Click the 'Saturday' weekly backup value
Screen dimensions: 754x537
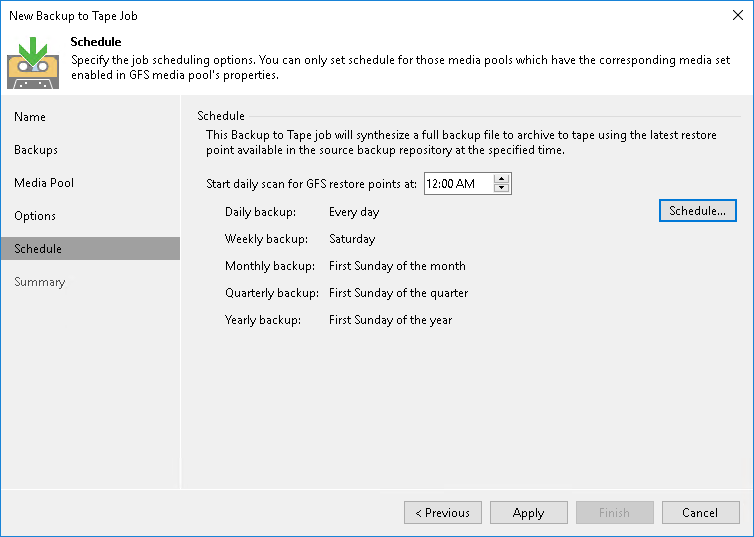[352, 239]
